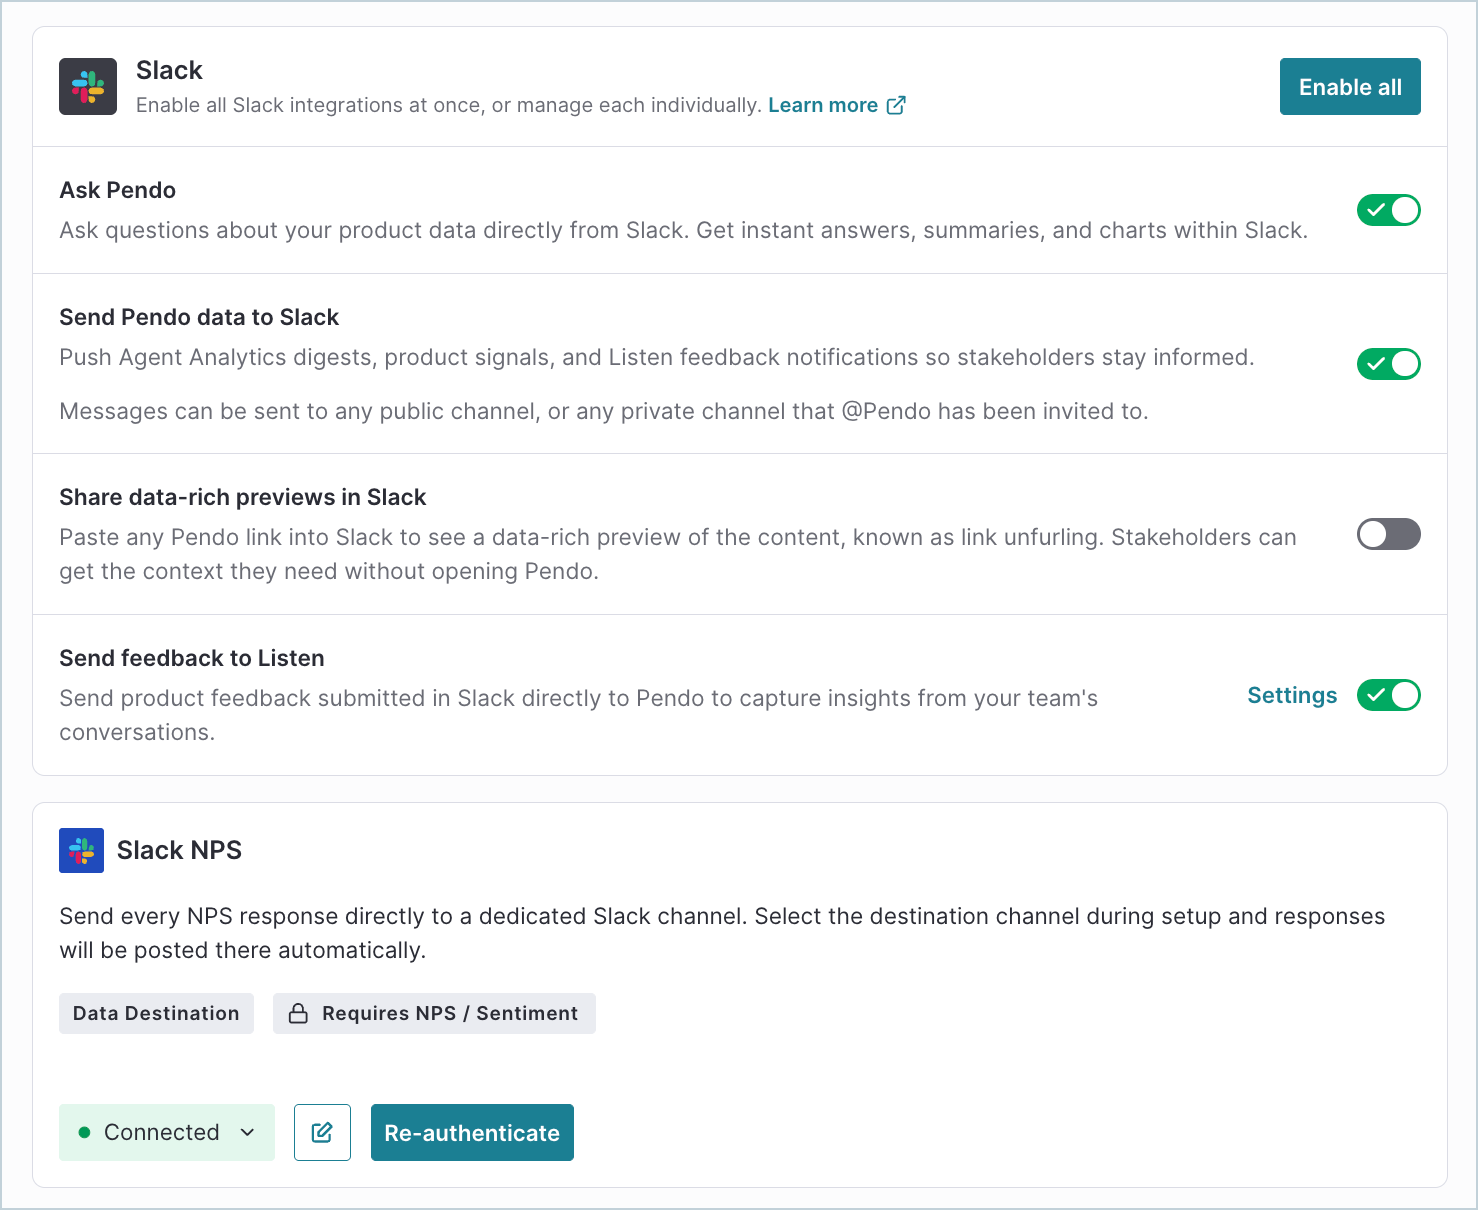Open Settings for Send feedback to Listen
The image size is (1478, 1210).
point(1292,695)
